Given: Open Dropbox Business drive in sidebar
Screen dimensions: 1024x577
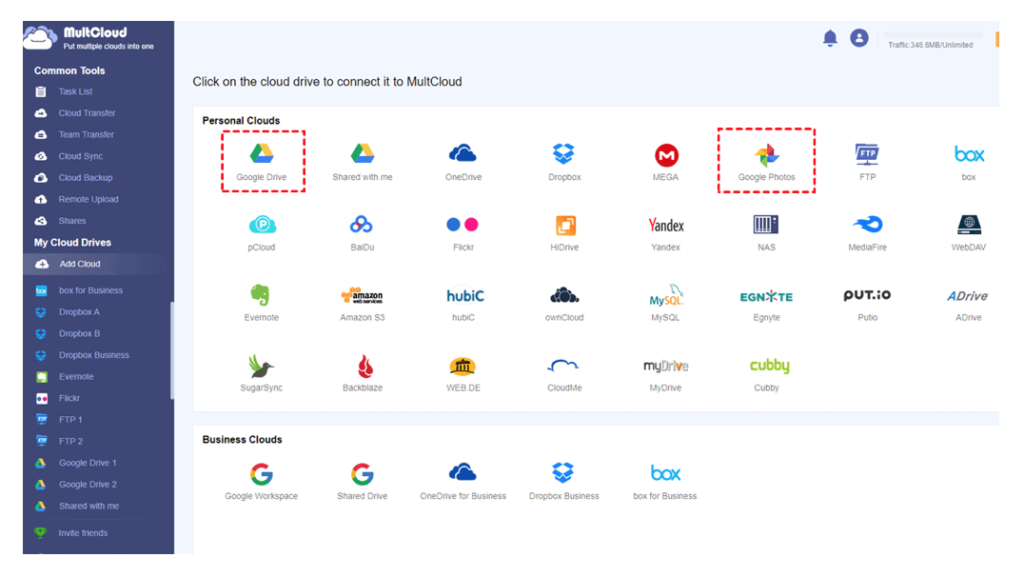Looking at the screenshot, I should click(x=93, y=355).
